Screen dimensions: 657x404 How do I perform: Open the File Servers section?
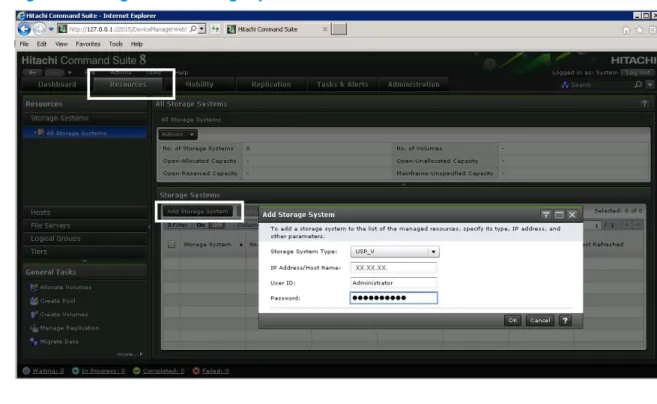tap(85, 225)
